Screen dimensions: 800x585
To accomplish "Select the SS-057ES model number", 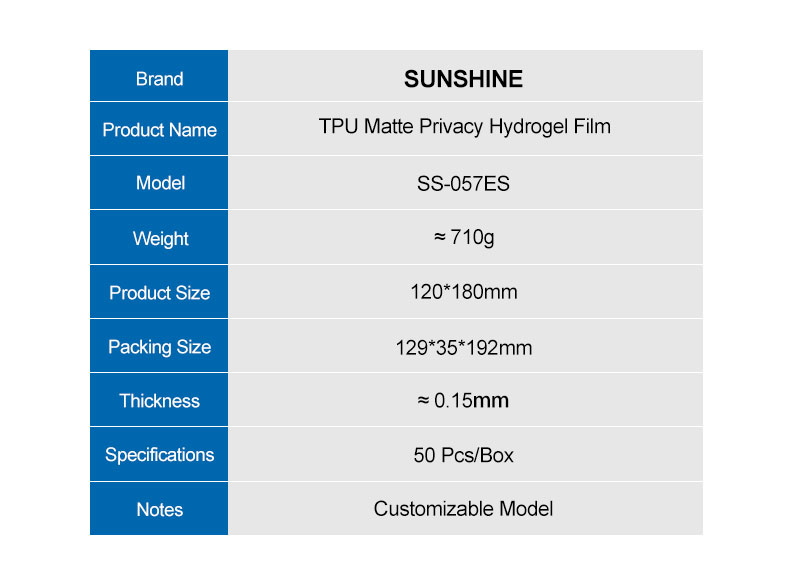I will 463,184.
